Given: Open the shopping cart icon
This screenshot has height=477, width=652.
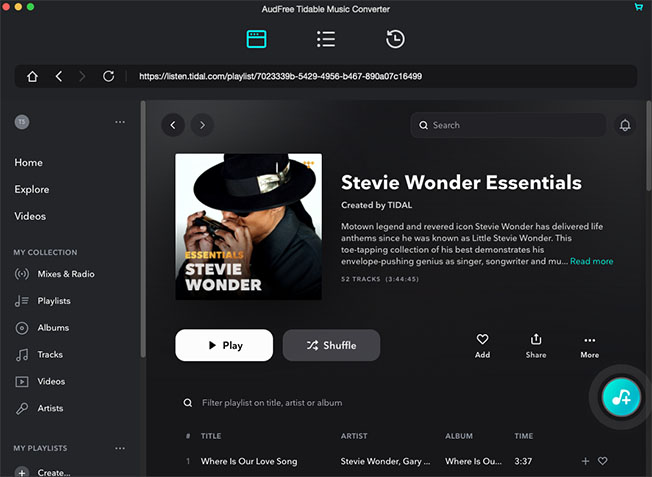Looking at the screenshot, I should coord(638,7).
